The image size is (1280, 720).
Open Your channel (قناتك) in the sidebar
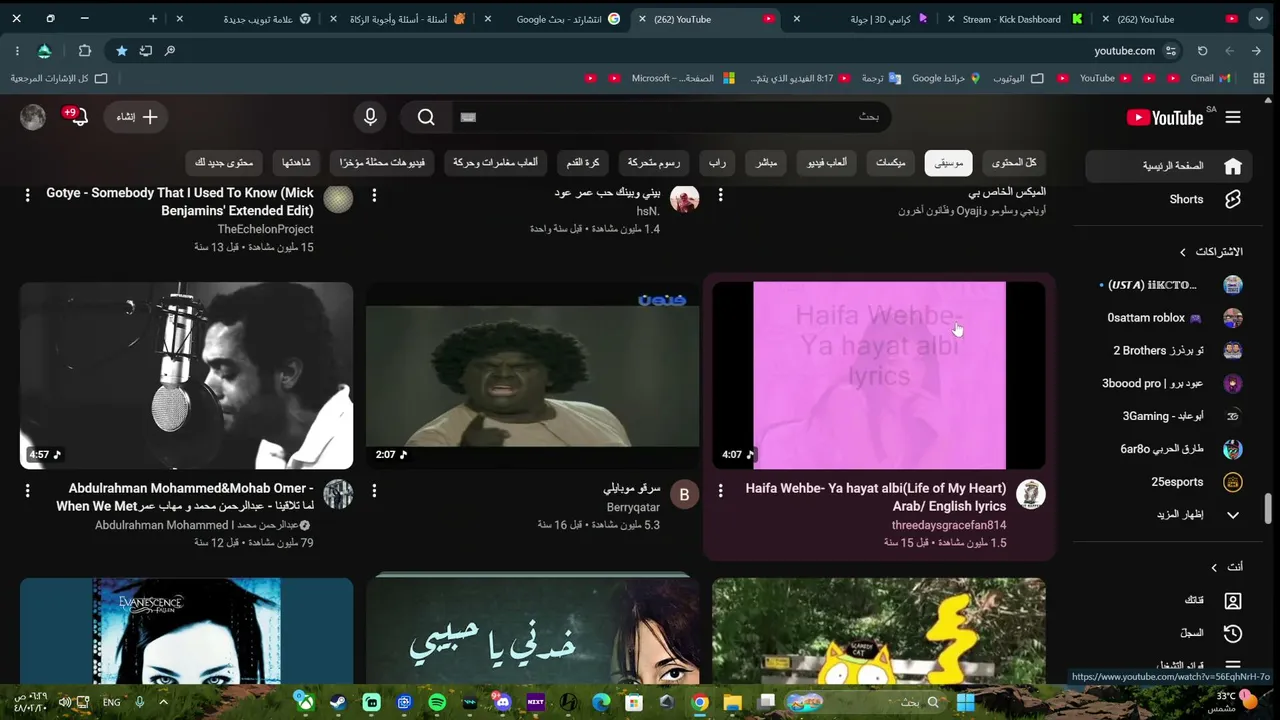(x=1168, y=600)
